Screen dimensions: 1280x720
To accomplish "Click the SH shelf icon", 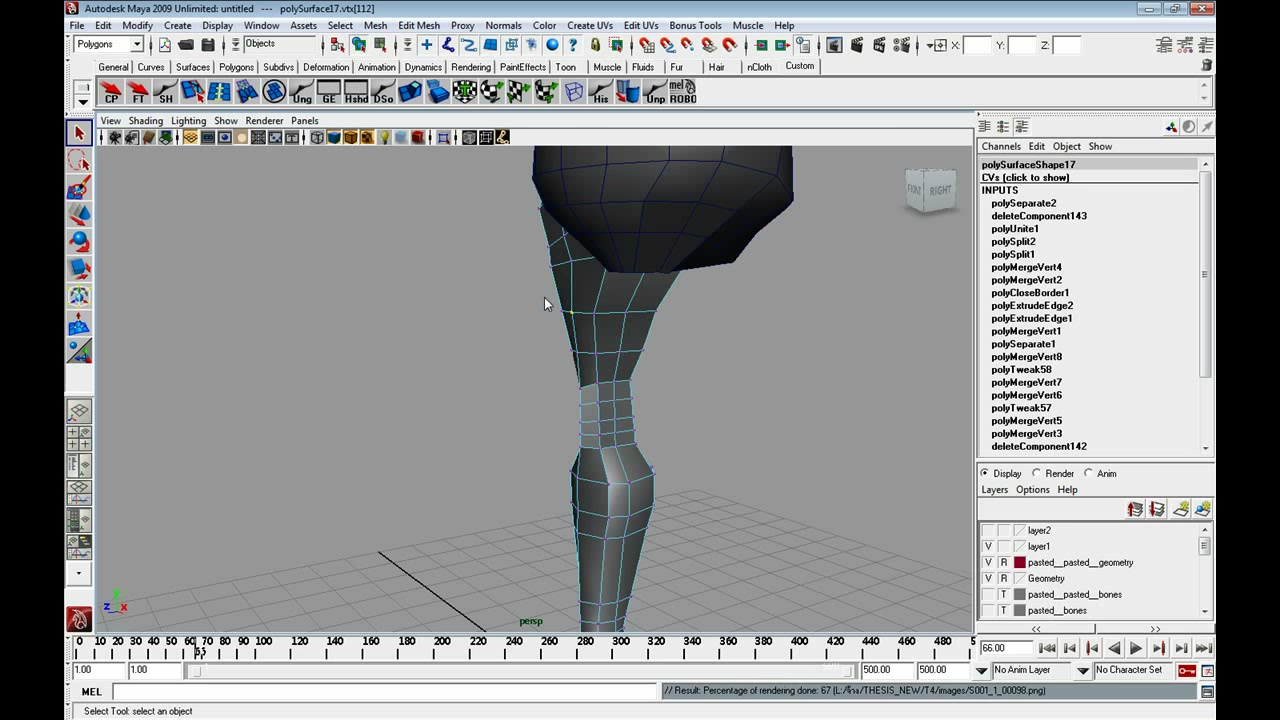I will [x=165, y=92].
